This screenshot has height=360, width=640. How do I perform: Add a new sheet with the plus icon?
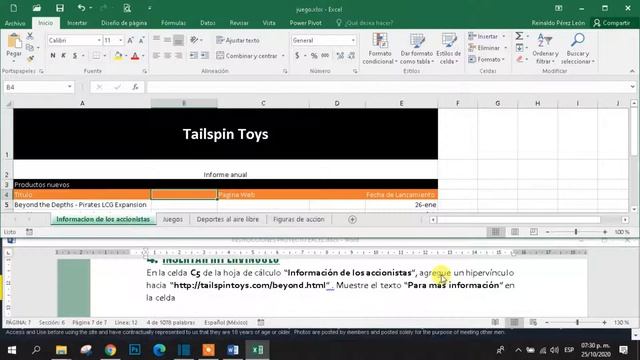352,220
